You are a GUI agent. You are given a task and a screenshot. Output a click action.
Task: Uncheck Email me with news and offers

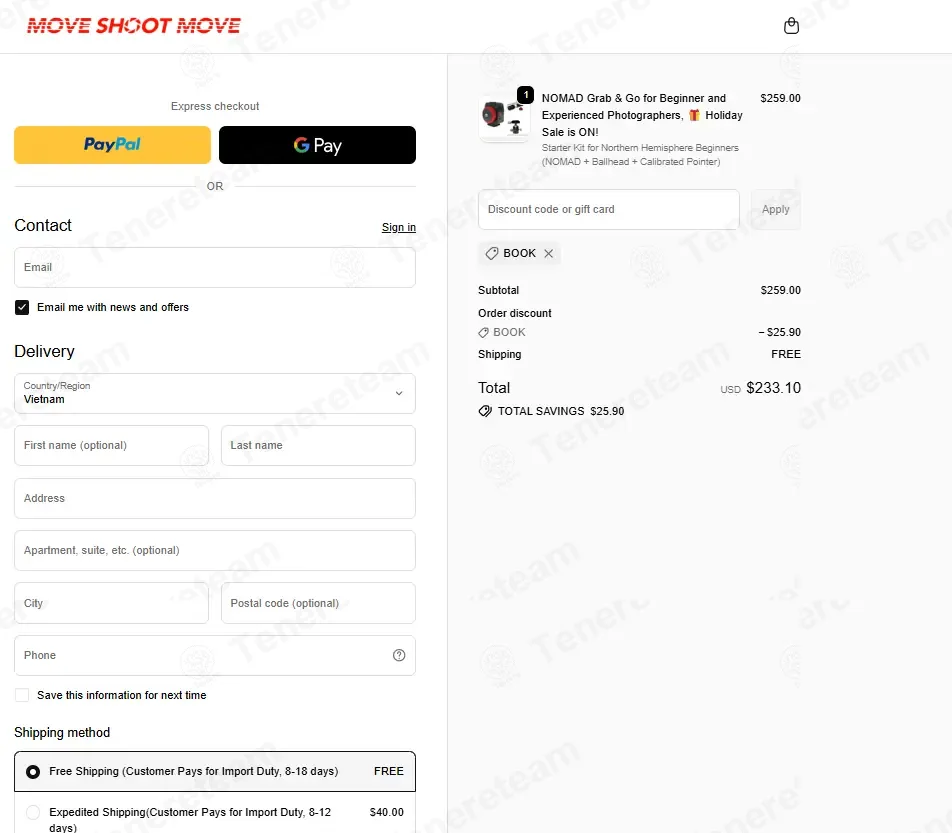pos(22,307)
